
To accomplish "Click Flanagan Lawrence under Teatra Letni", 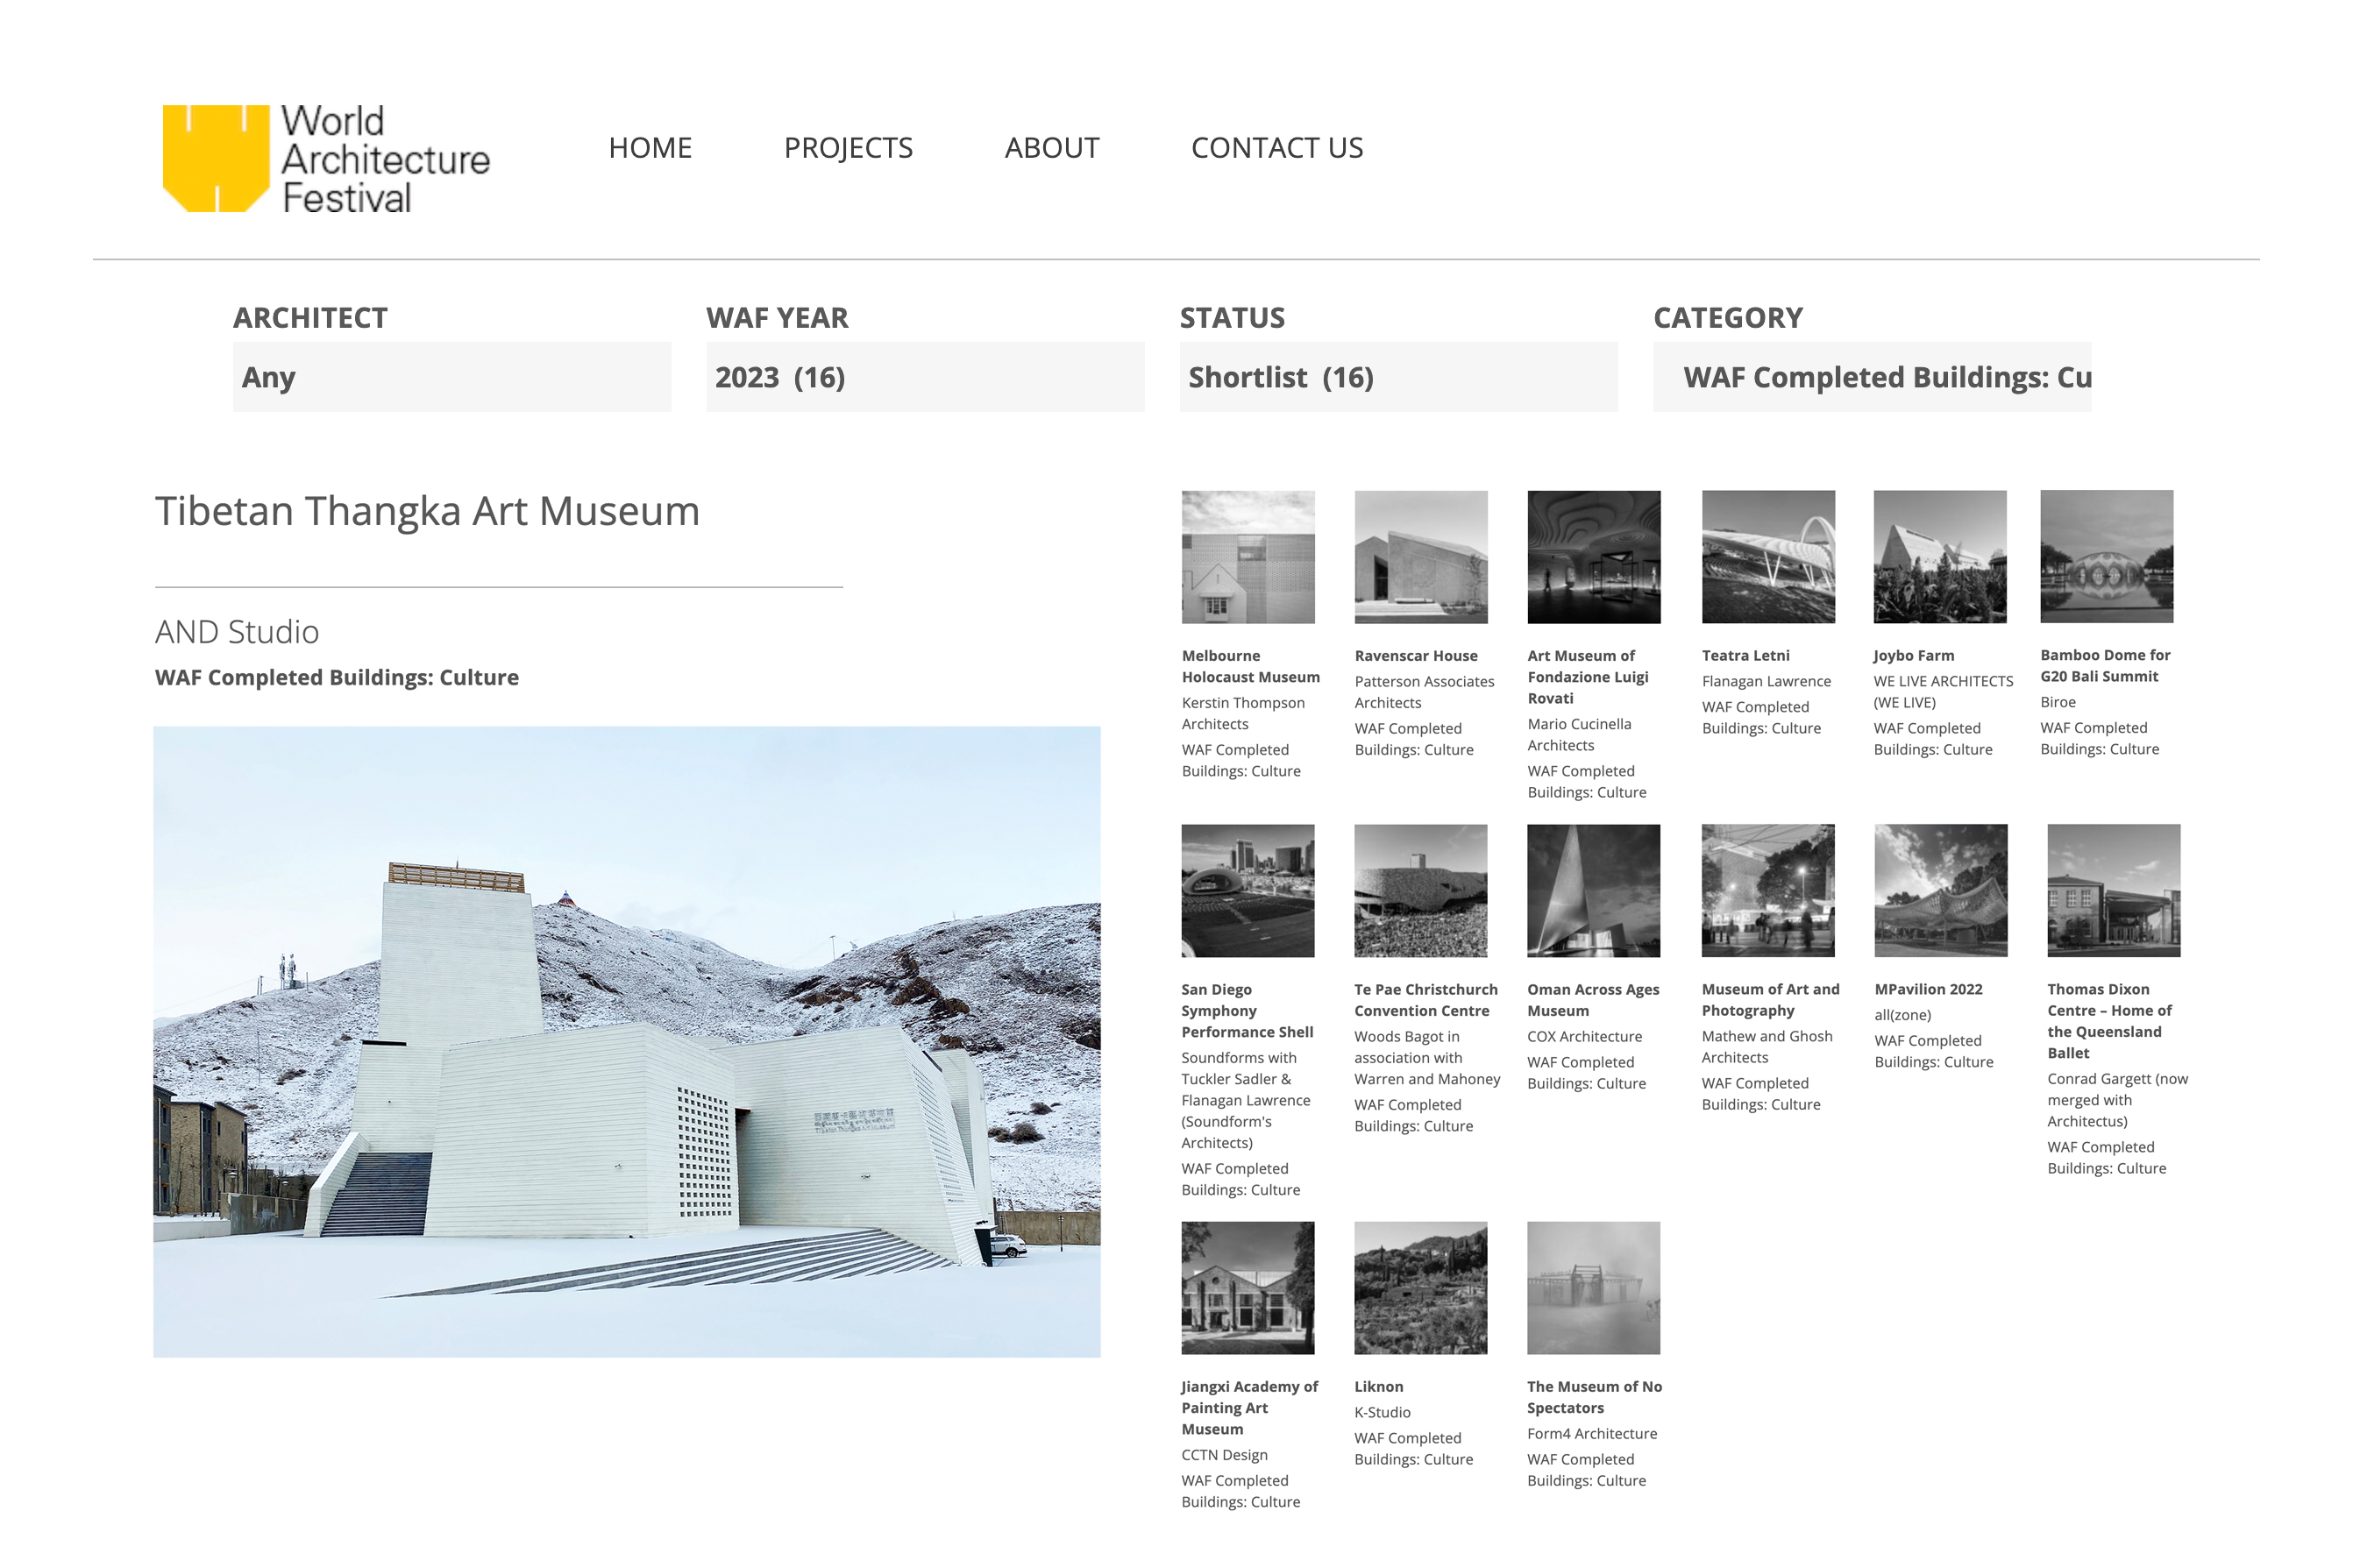I will point(1766,681).
